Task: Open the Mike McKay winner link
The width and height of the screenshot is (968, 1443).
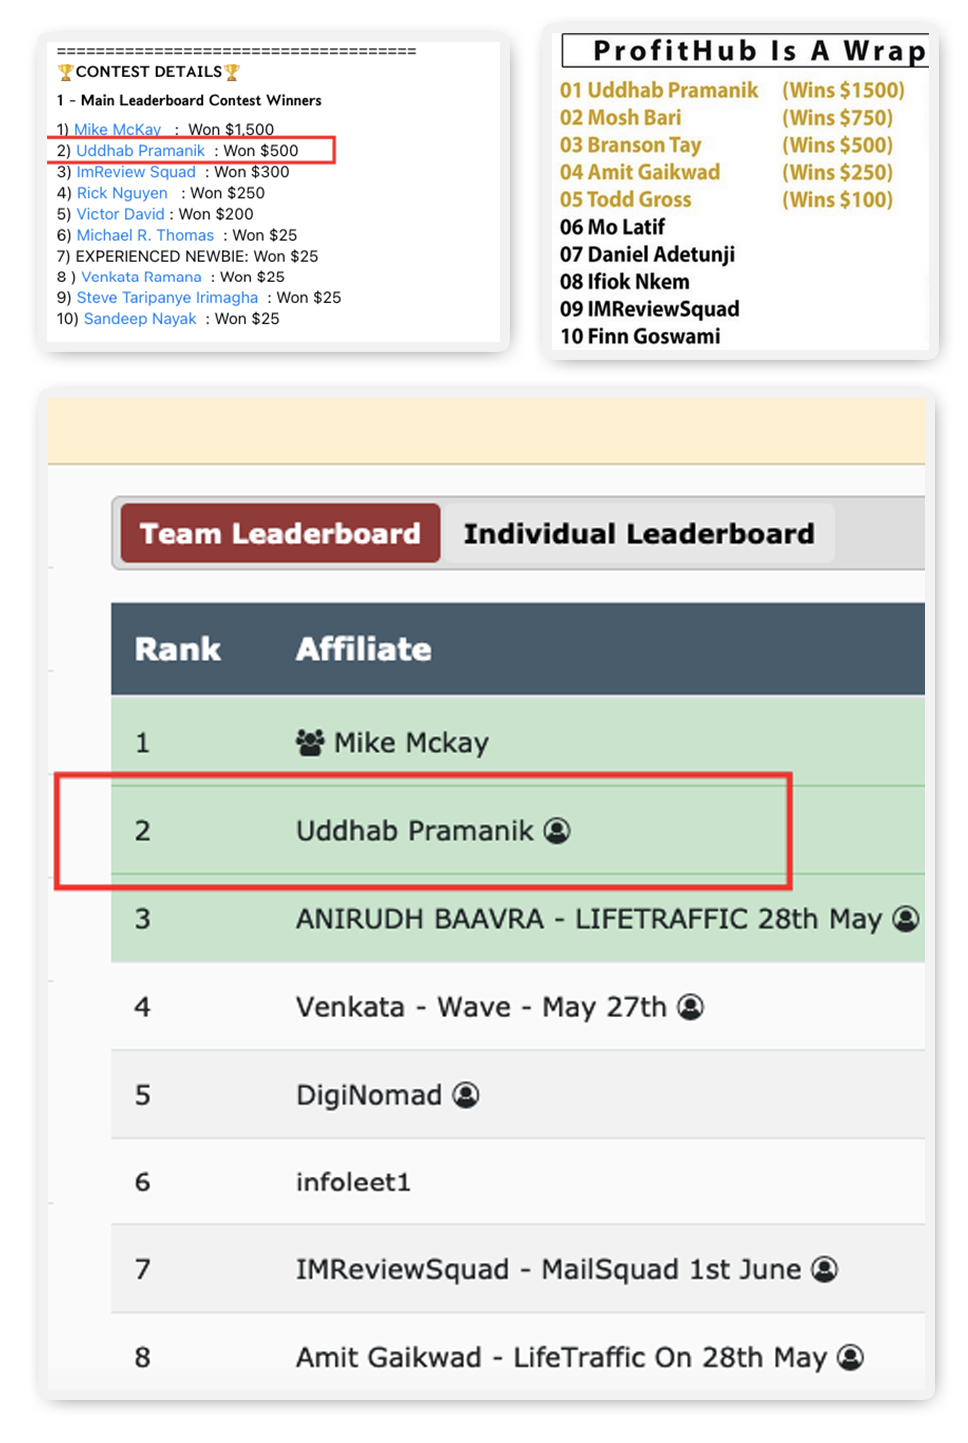Action: (x=117, y=129)
